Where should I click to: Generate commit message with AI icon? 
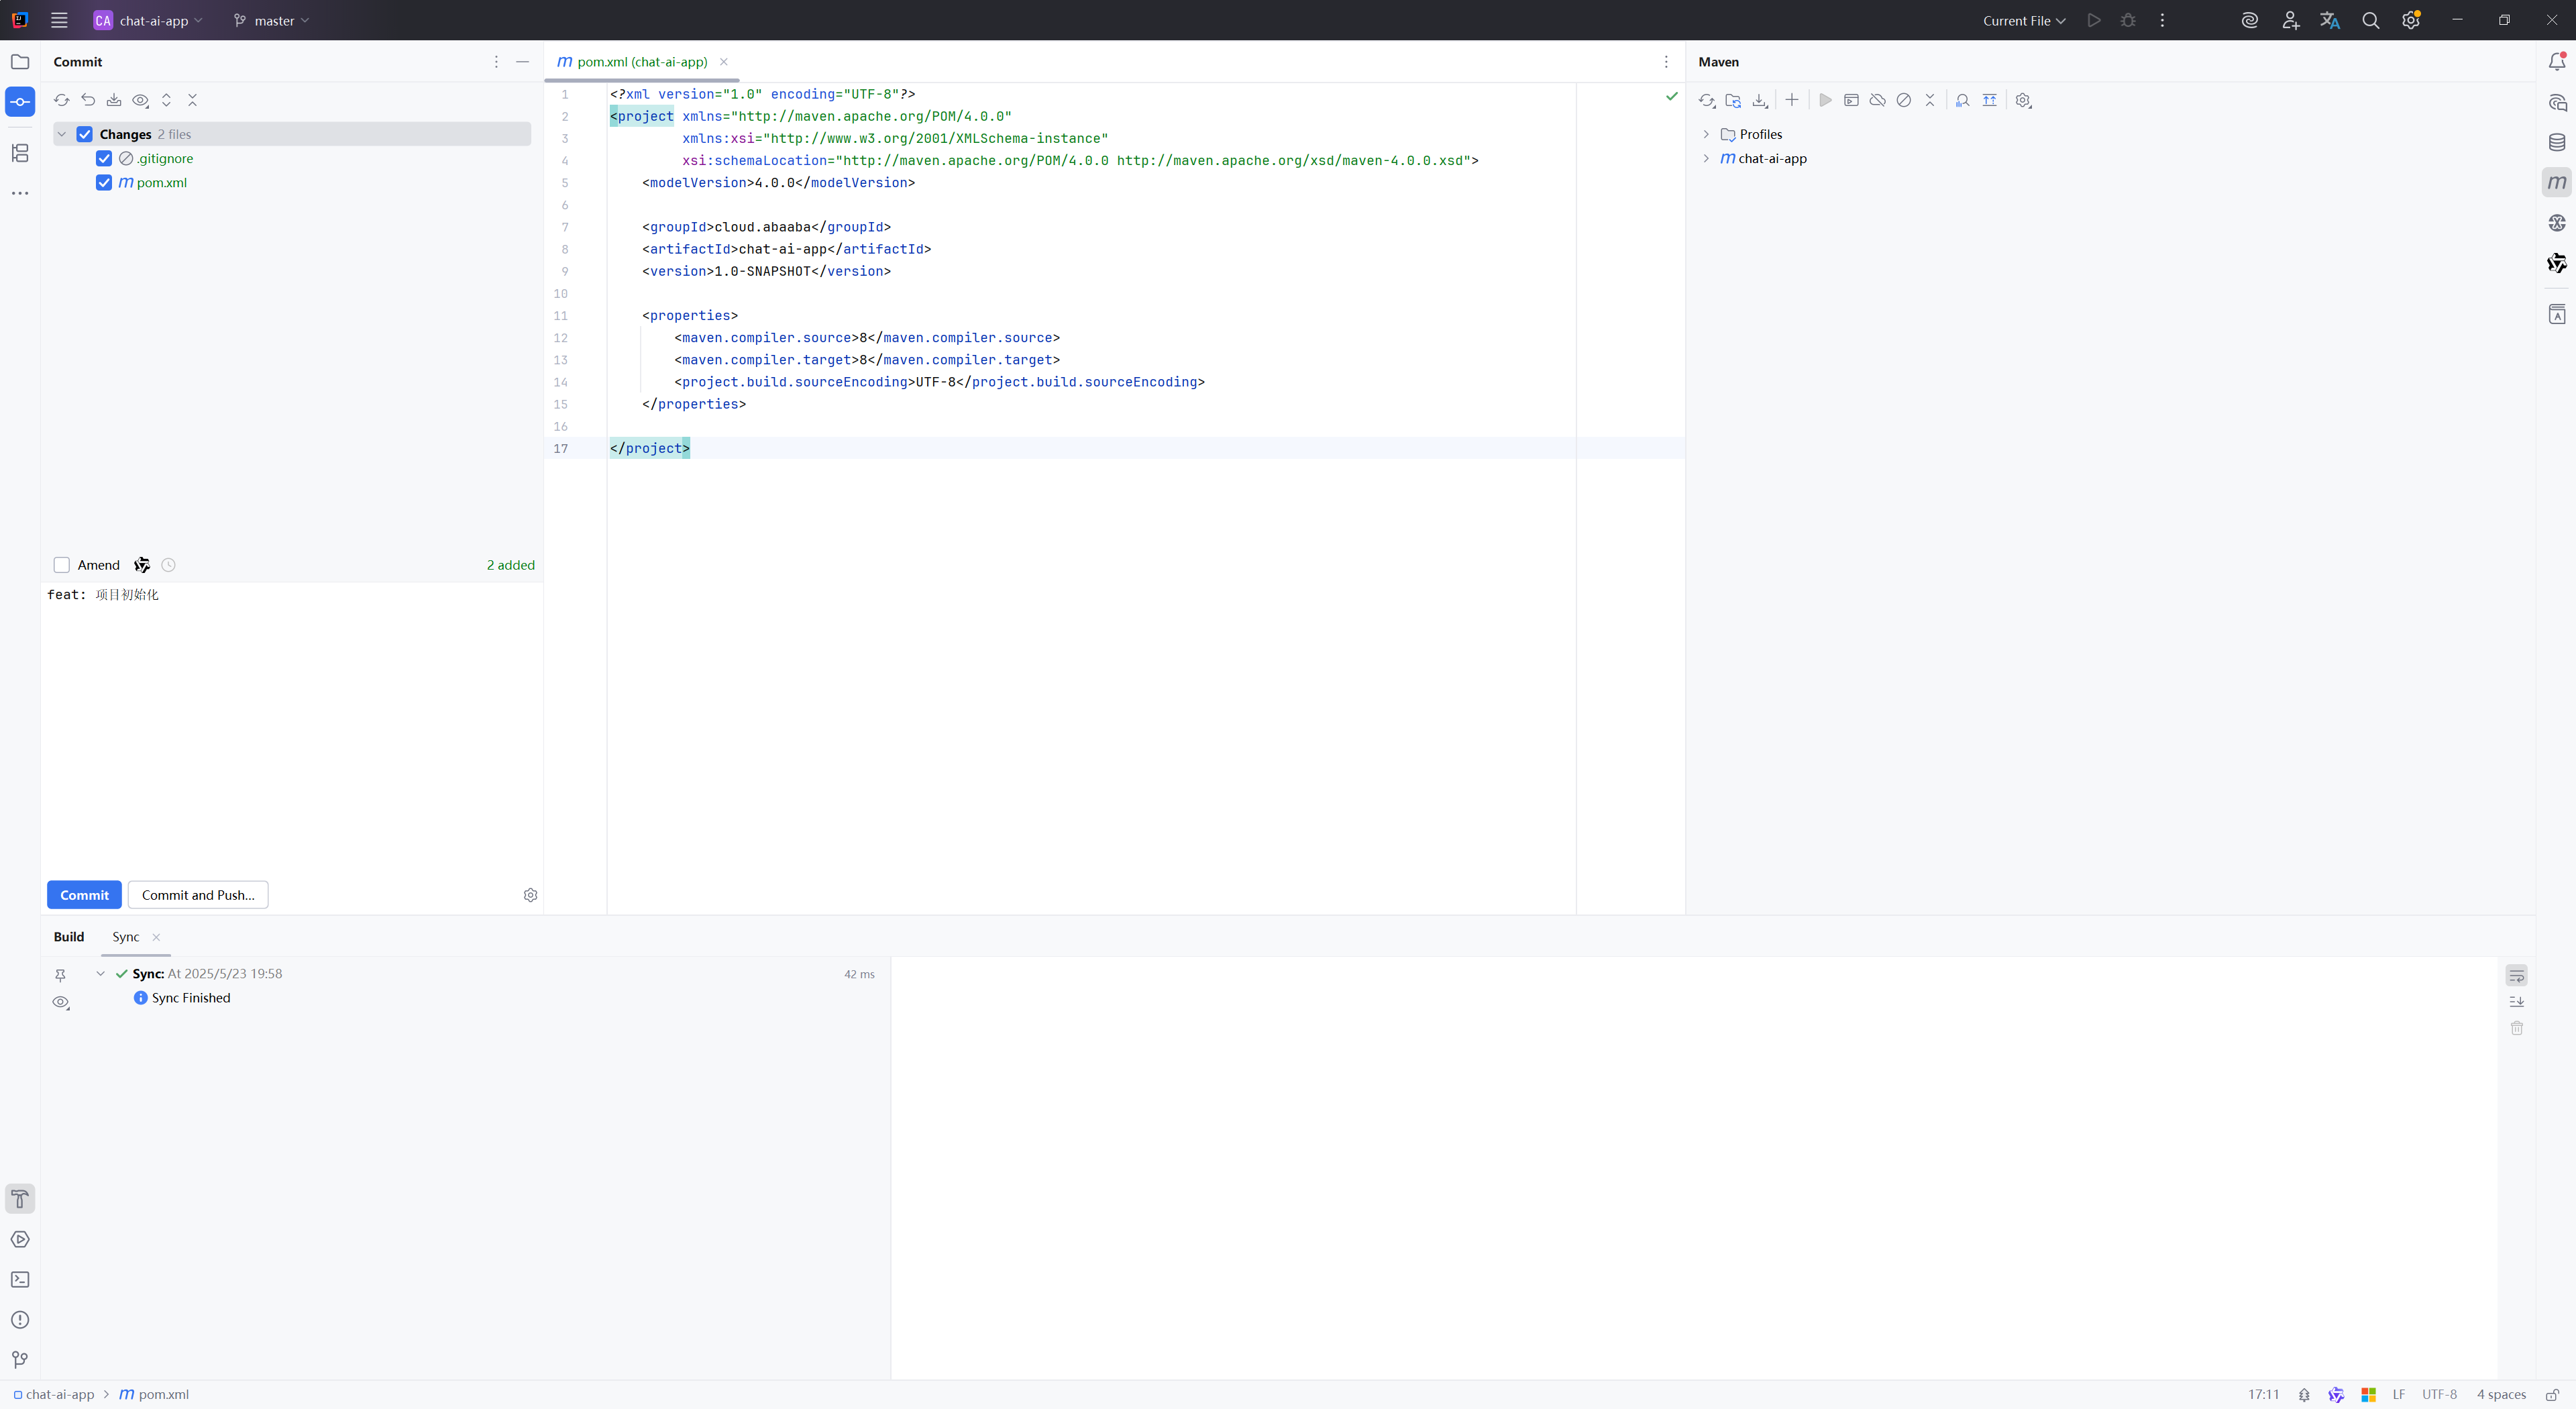click(x=142, y=565)
